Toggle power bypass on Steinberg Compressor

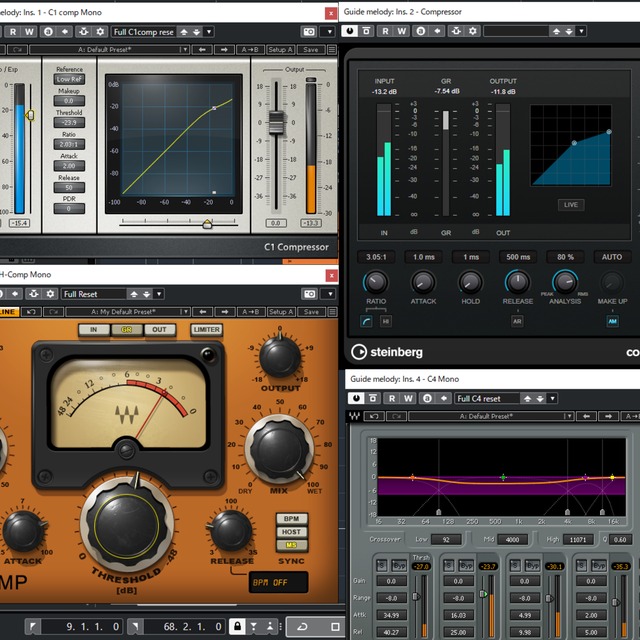(351, 31)
